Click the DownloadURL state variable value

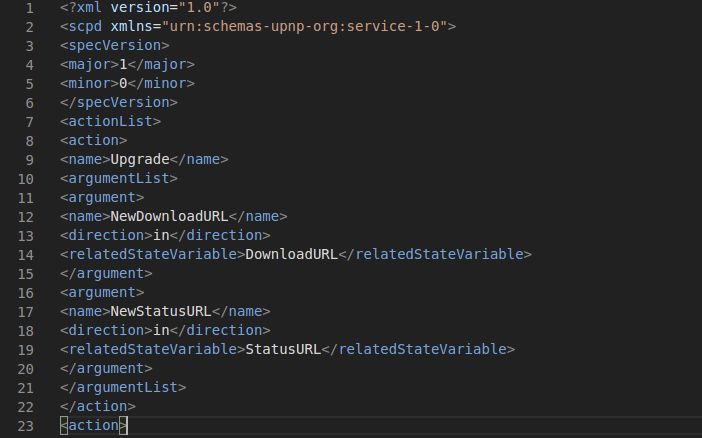point(291,254)
